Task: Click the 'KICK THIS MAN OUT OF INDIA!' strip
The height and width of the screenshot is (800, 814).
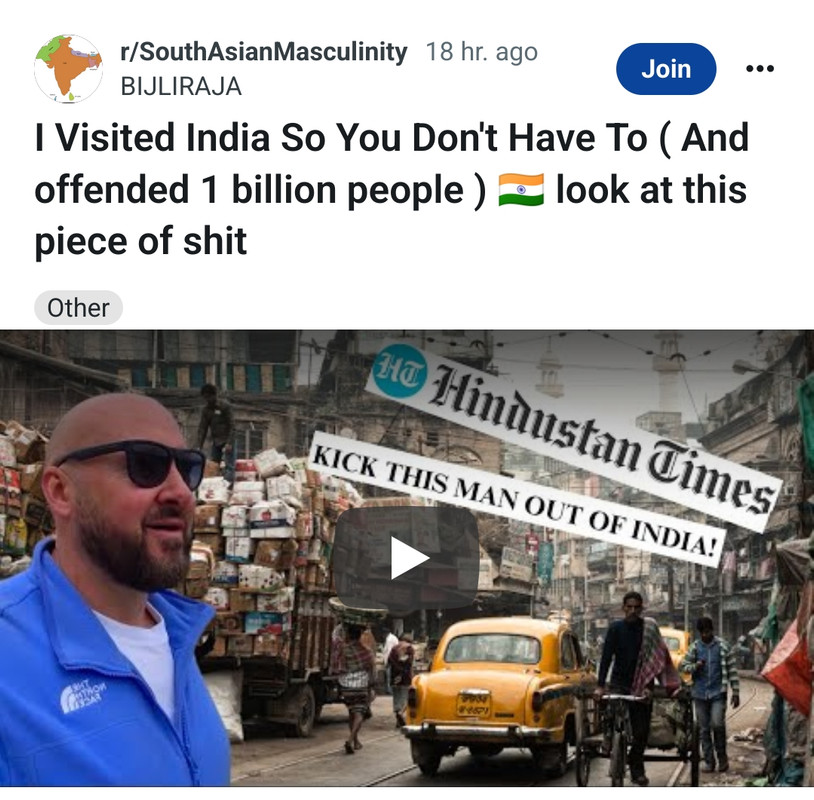Action: pos(515,498)
